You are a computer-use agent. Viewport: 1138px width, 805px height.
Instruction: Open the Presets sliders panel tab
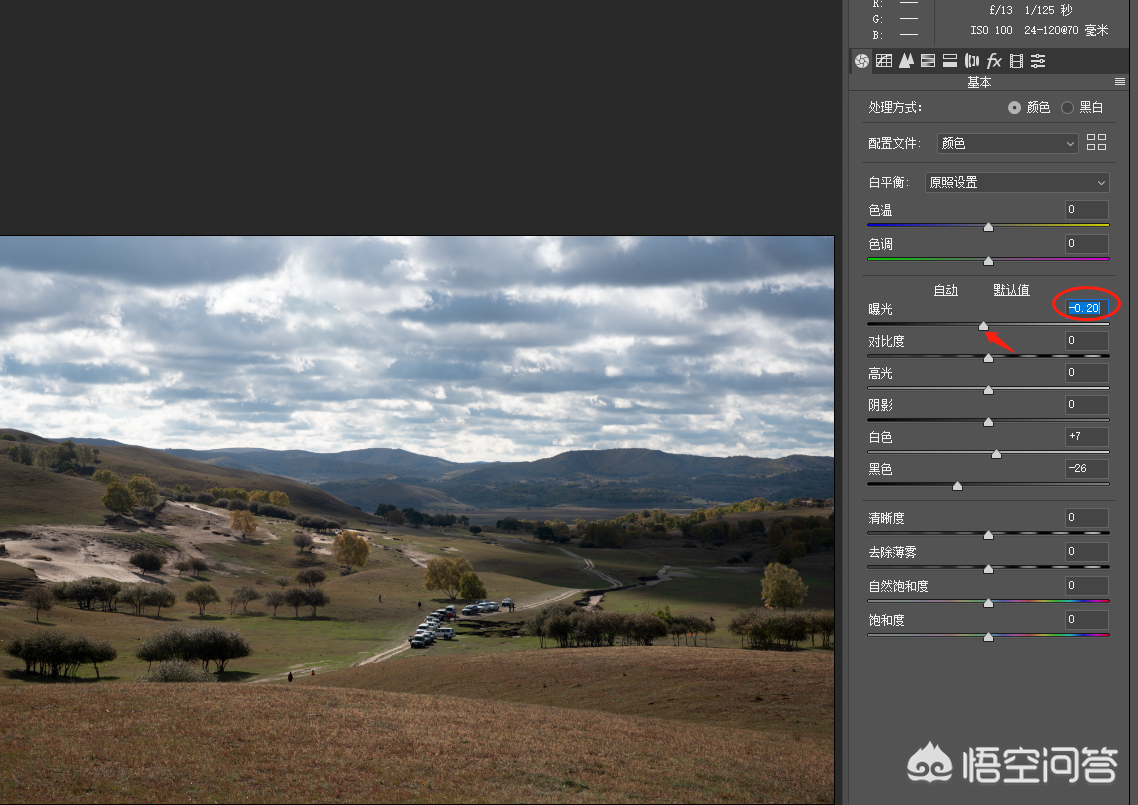(1039, 61)
